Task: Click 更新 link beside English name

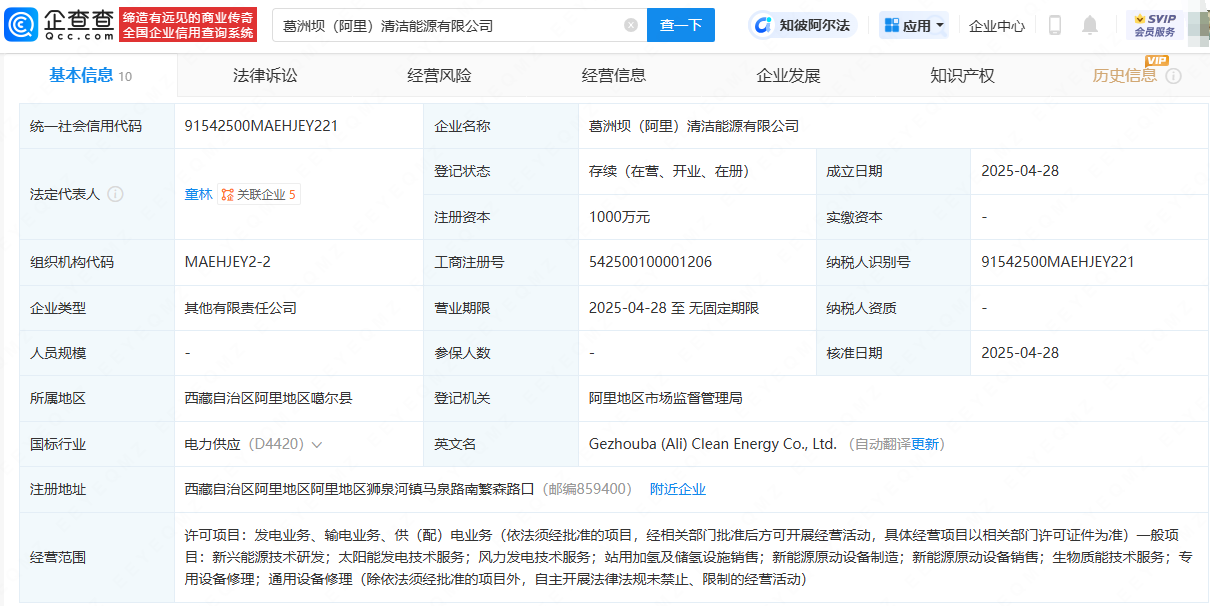Action: (926, 444)
